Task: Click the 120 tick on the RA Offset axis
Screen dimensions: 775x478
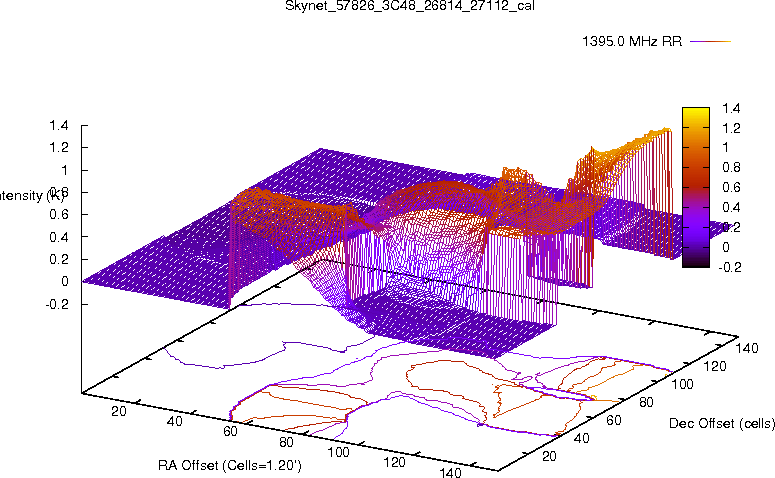Action: click(x=394, y=462)
